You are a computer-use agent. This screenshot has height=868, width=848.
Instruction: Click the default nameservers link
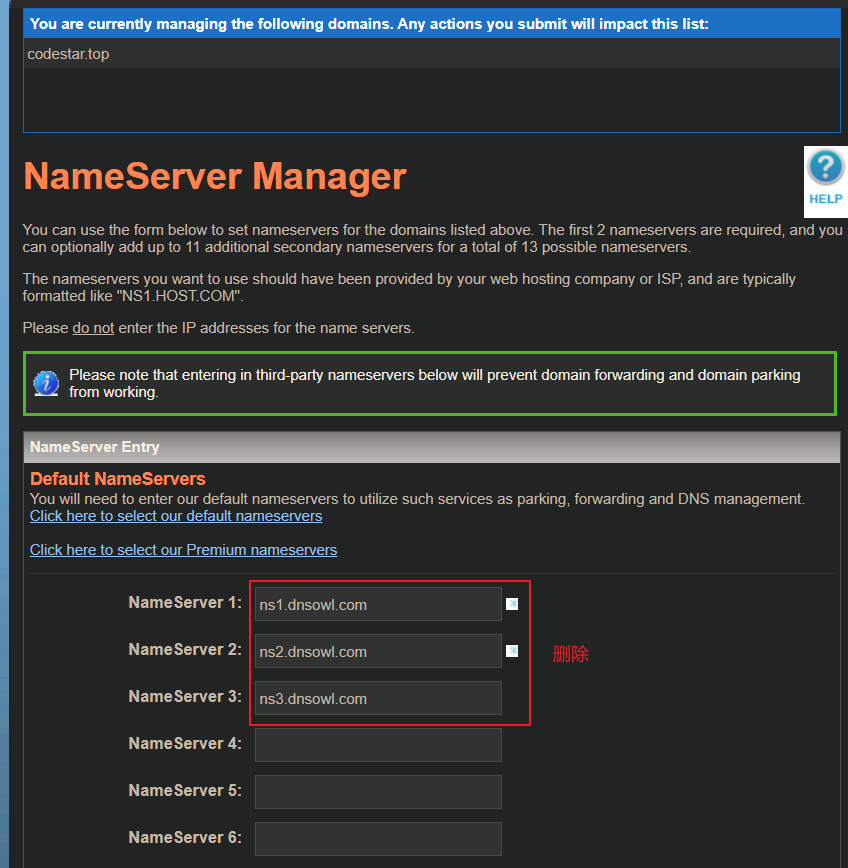(176, 516)
